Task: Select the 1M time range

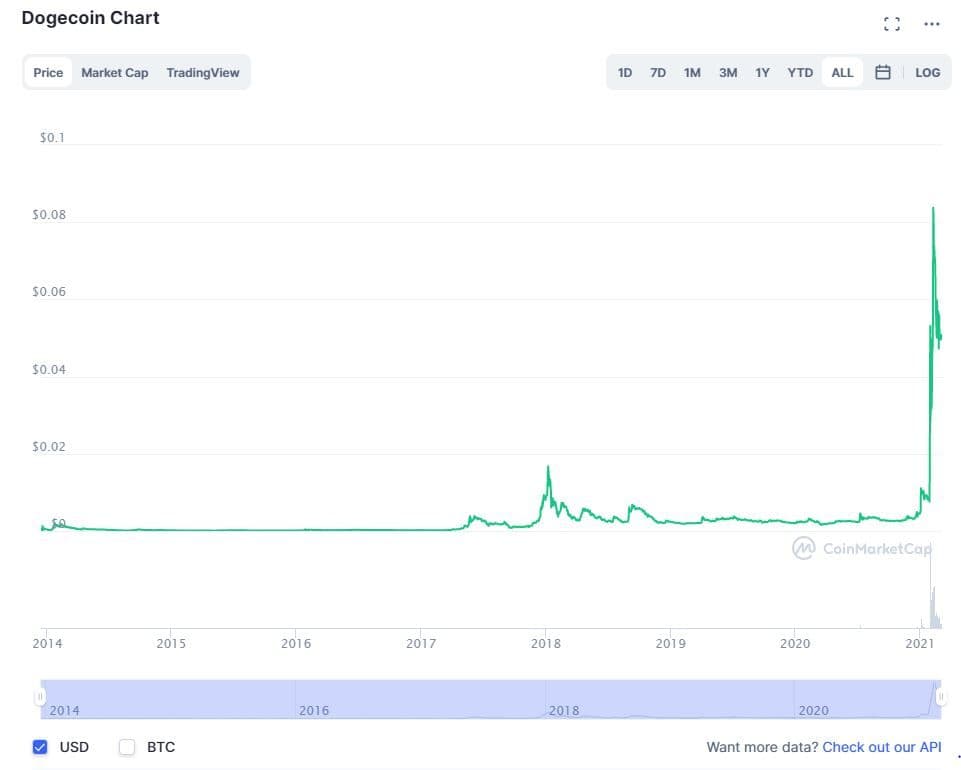Action: [x=692, y=73]
